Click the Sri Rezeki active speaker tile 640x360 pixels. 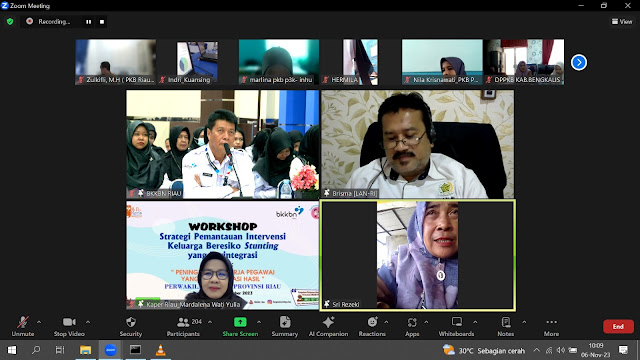(x=418, y=255)
